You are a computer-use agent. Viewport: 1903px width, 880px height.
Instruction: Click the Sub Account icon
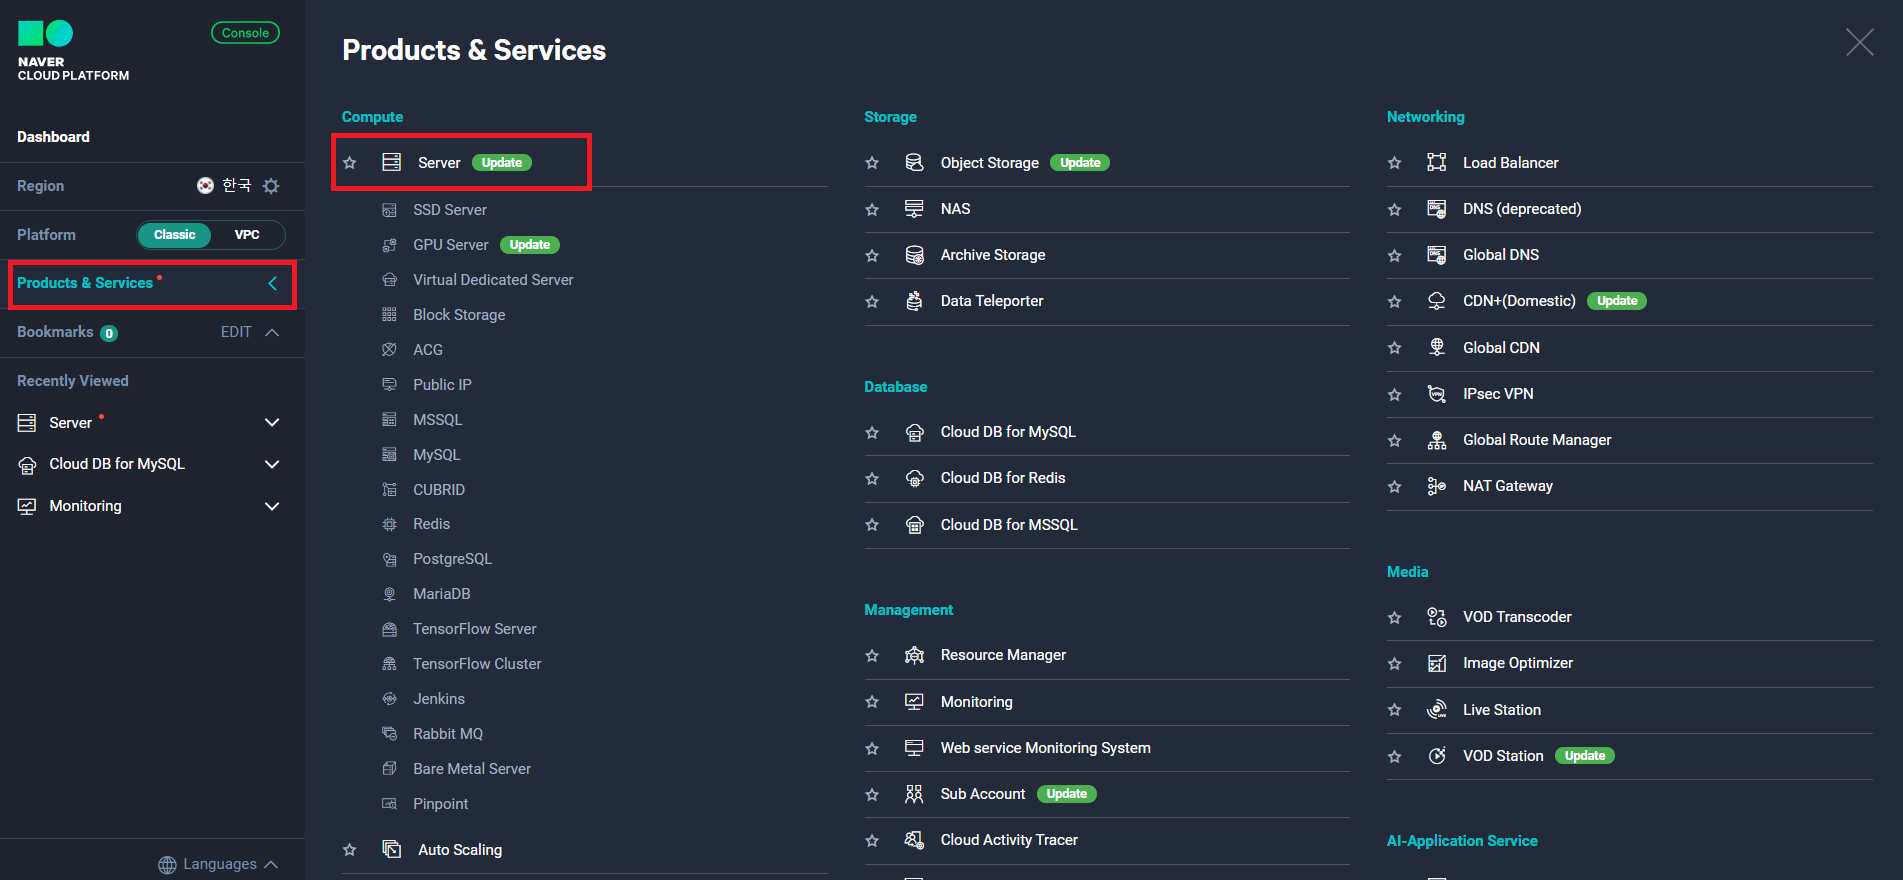point(914,794)
